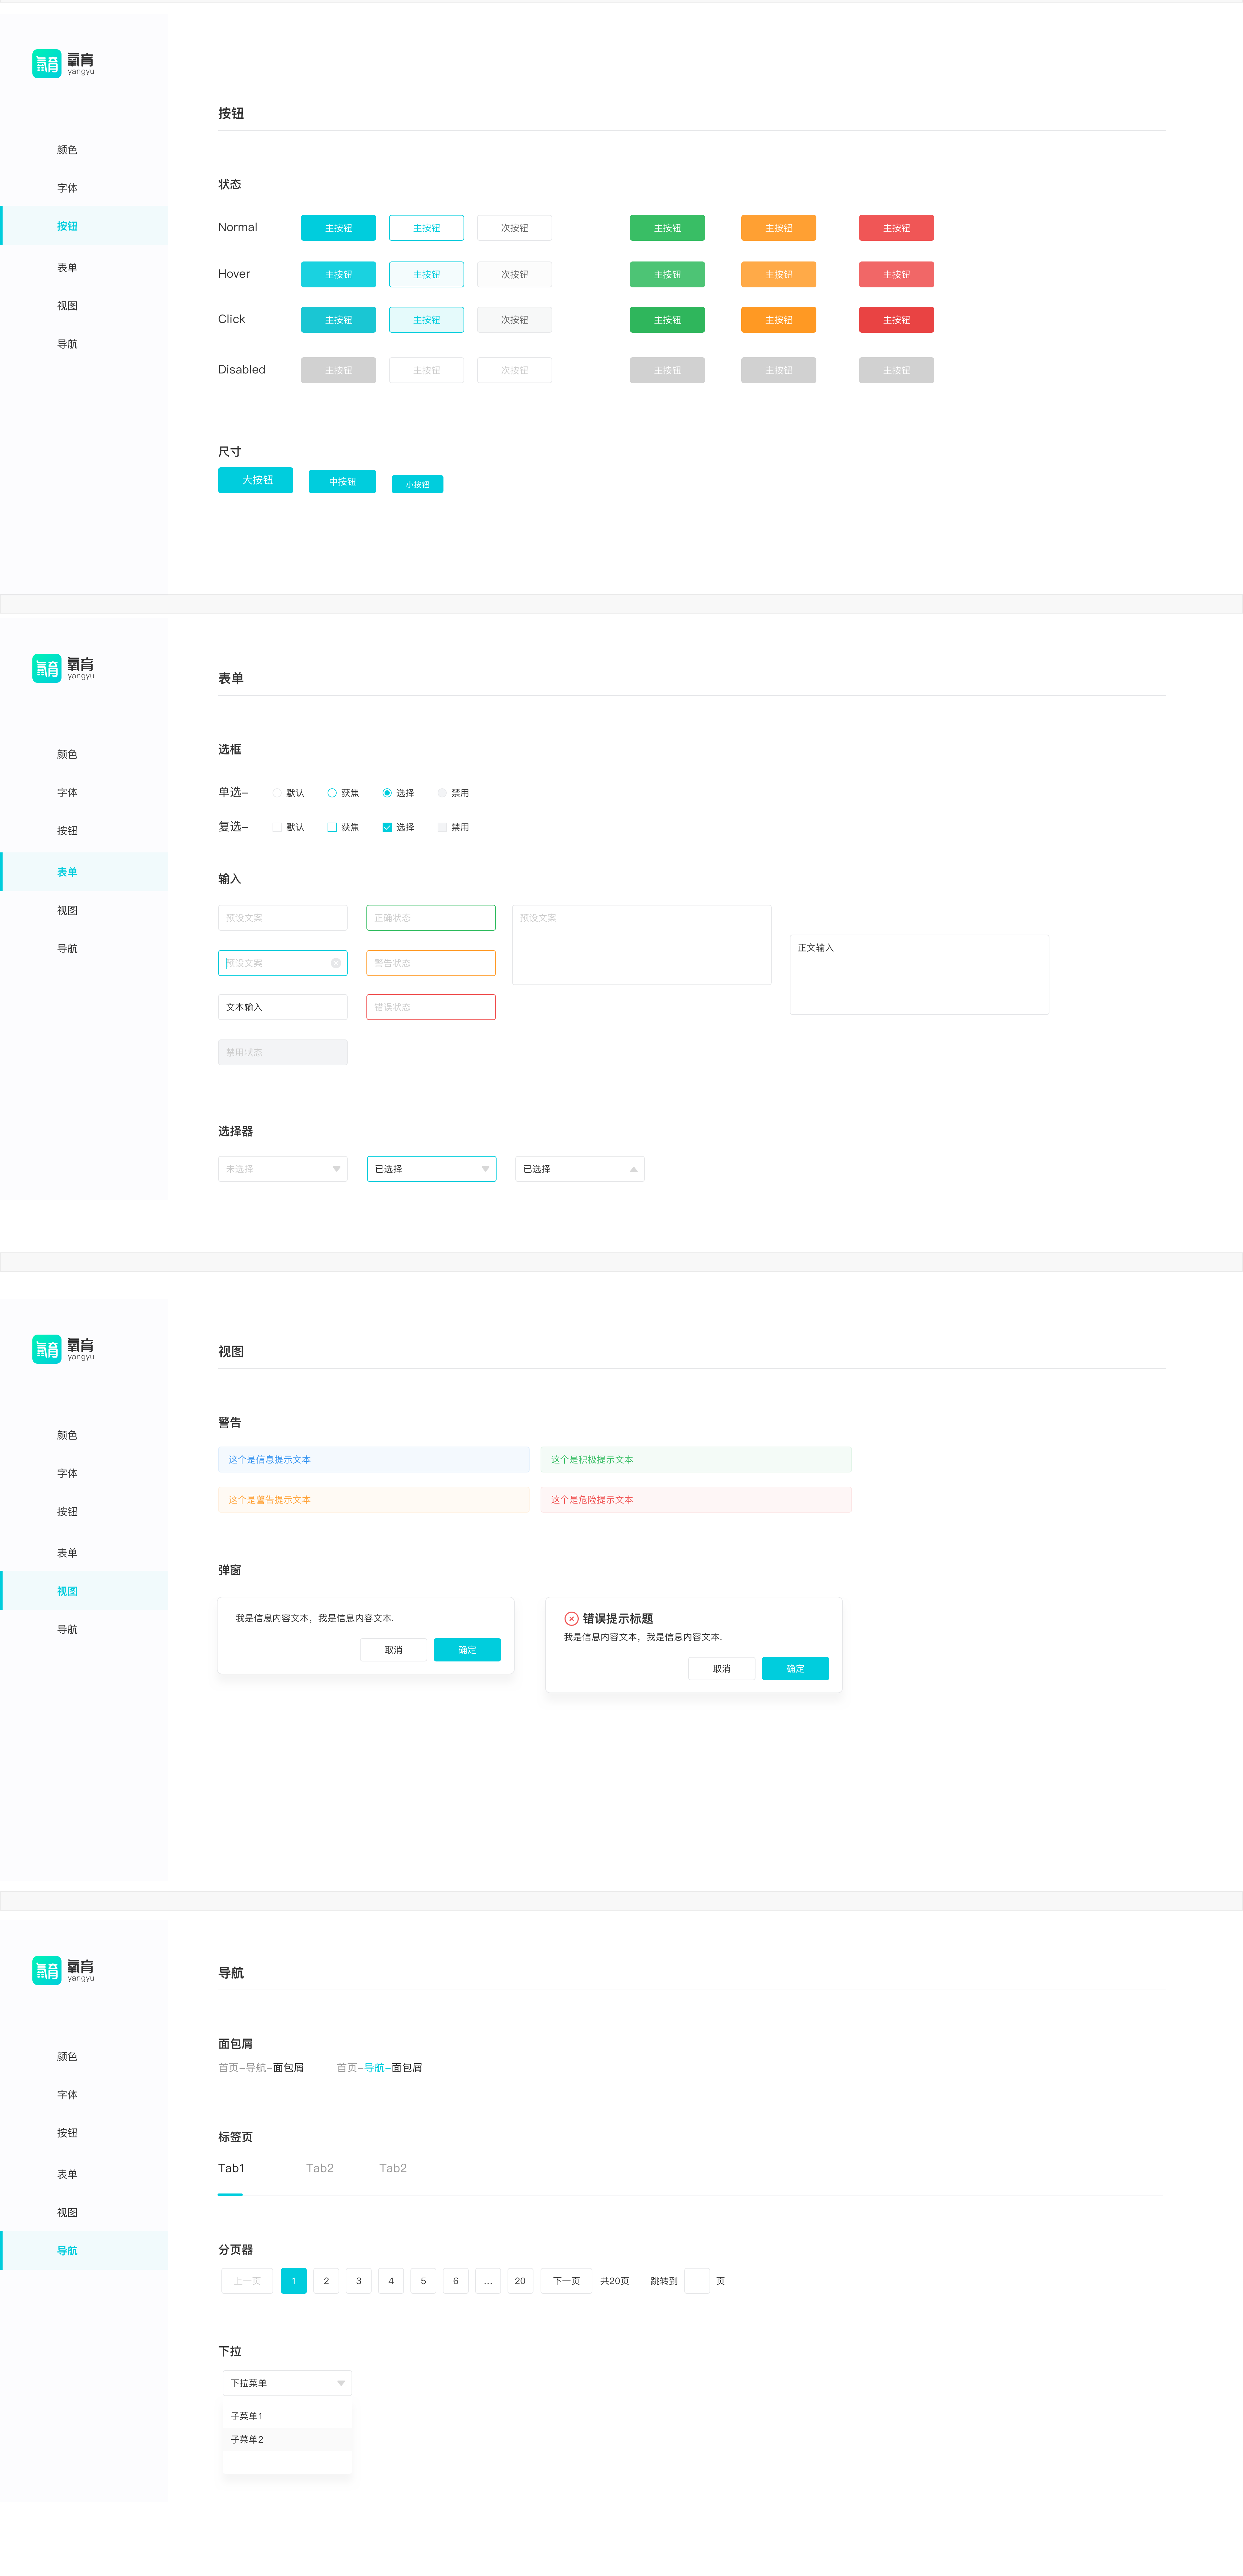Choose the blue-outlined 获焦 radio button
The width and height of the screenshot is (1243, 2576).
pos(332,793)
